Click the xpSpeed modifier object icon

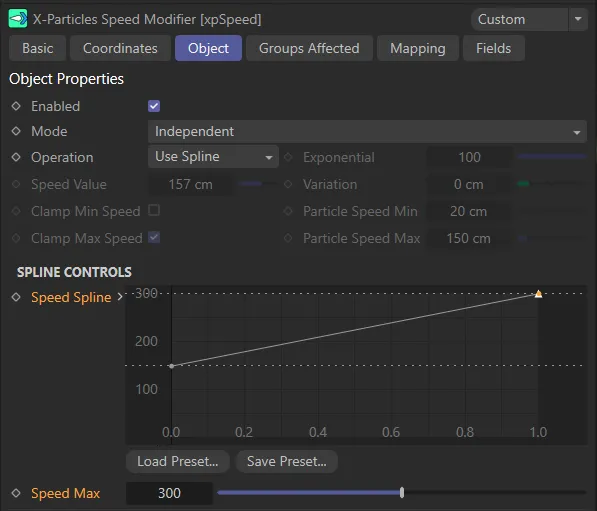coord(18,19)
